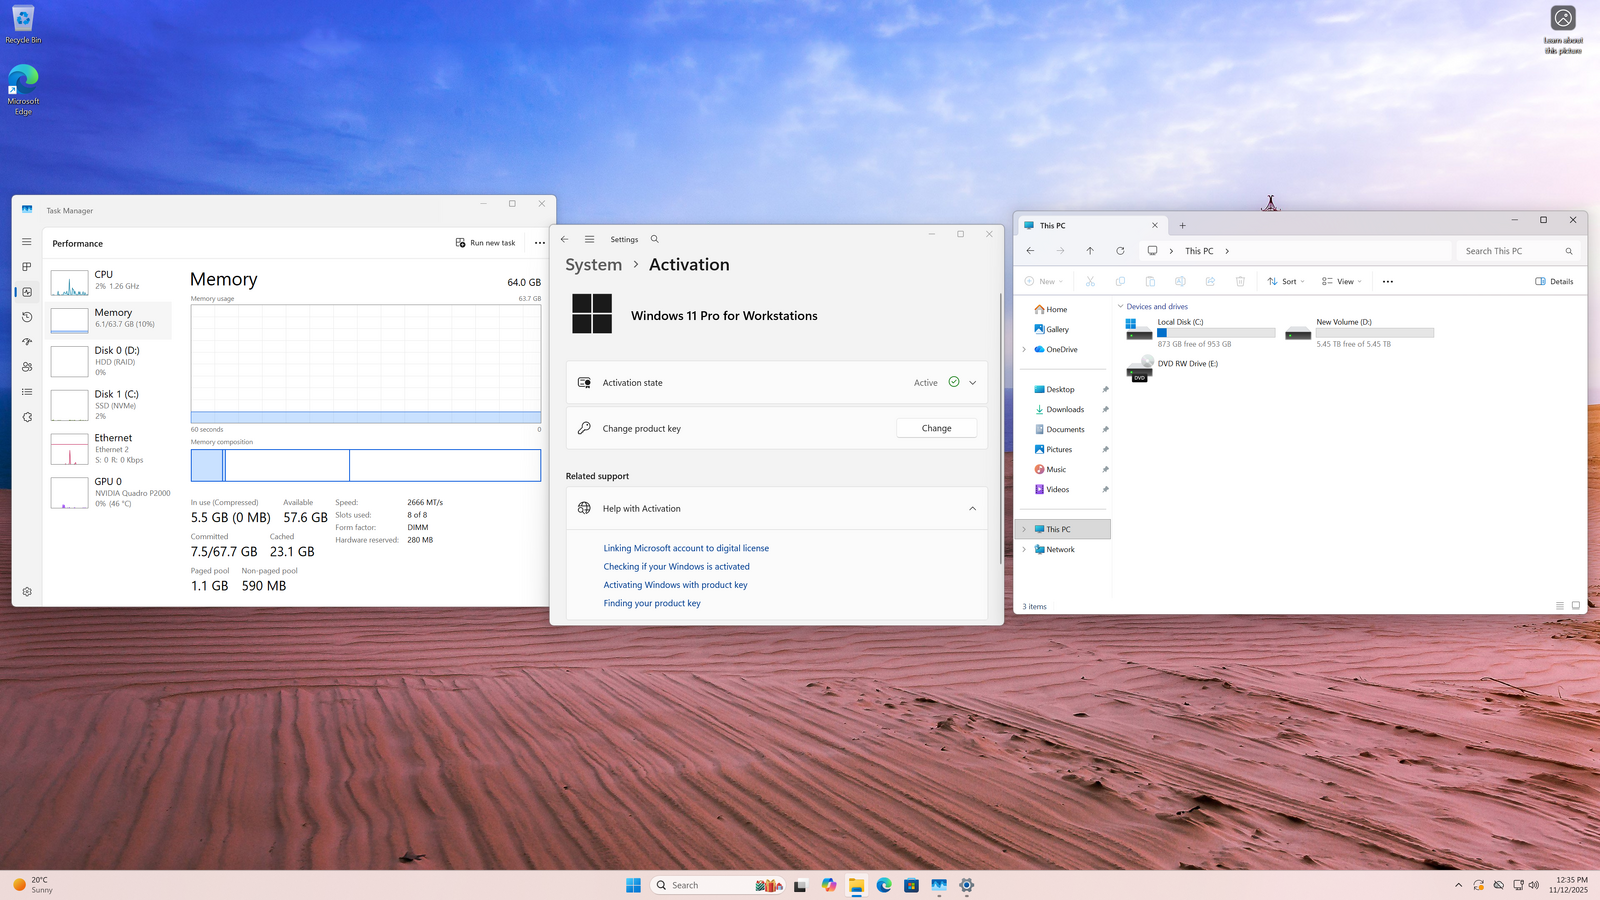The image size is (1600, 900).
Task: Toggle Task Manager navigation hamburger menu
Action: (27, 242)
